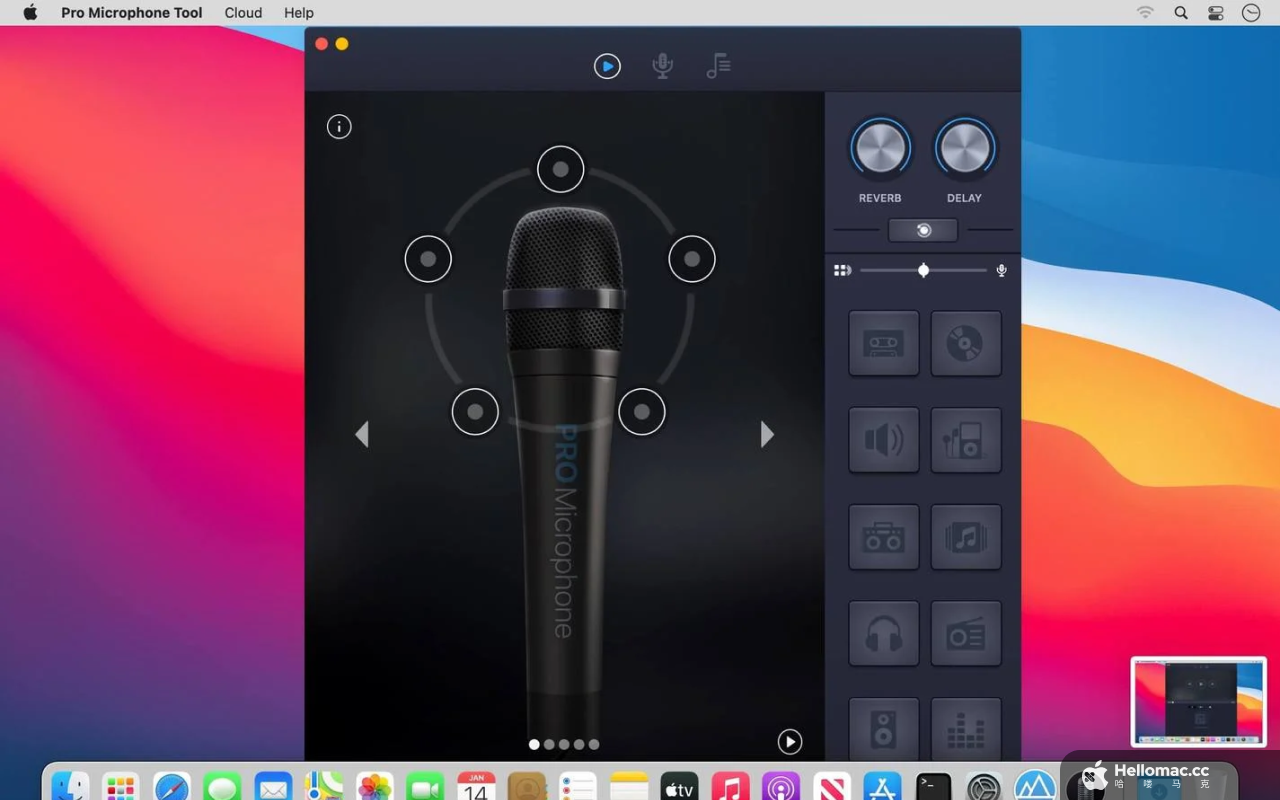1280x800 pixels.
Task: Click the clock icon in menu bar
Action: tap(1251, 13)
